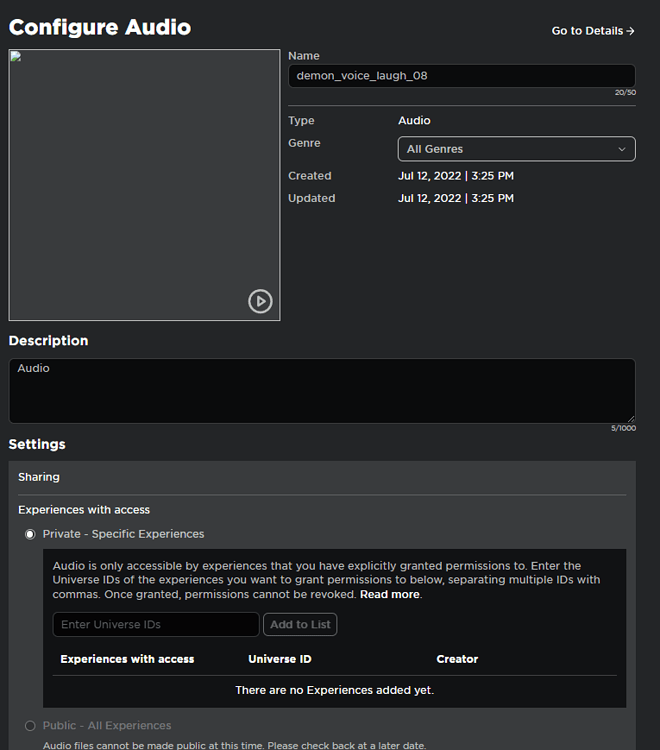Click the Description heading
The height and width of the screenshot is (750, 660).
click(48, 341)
